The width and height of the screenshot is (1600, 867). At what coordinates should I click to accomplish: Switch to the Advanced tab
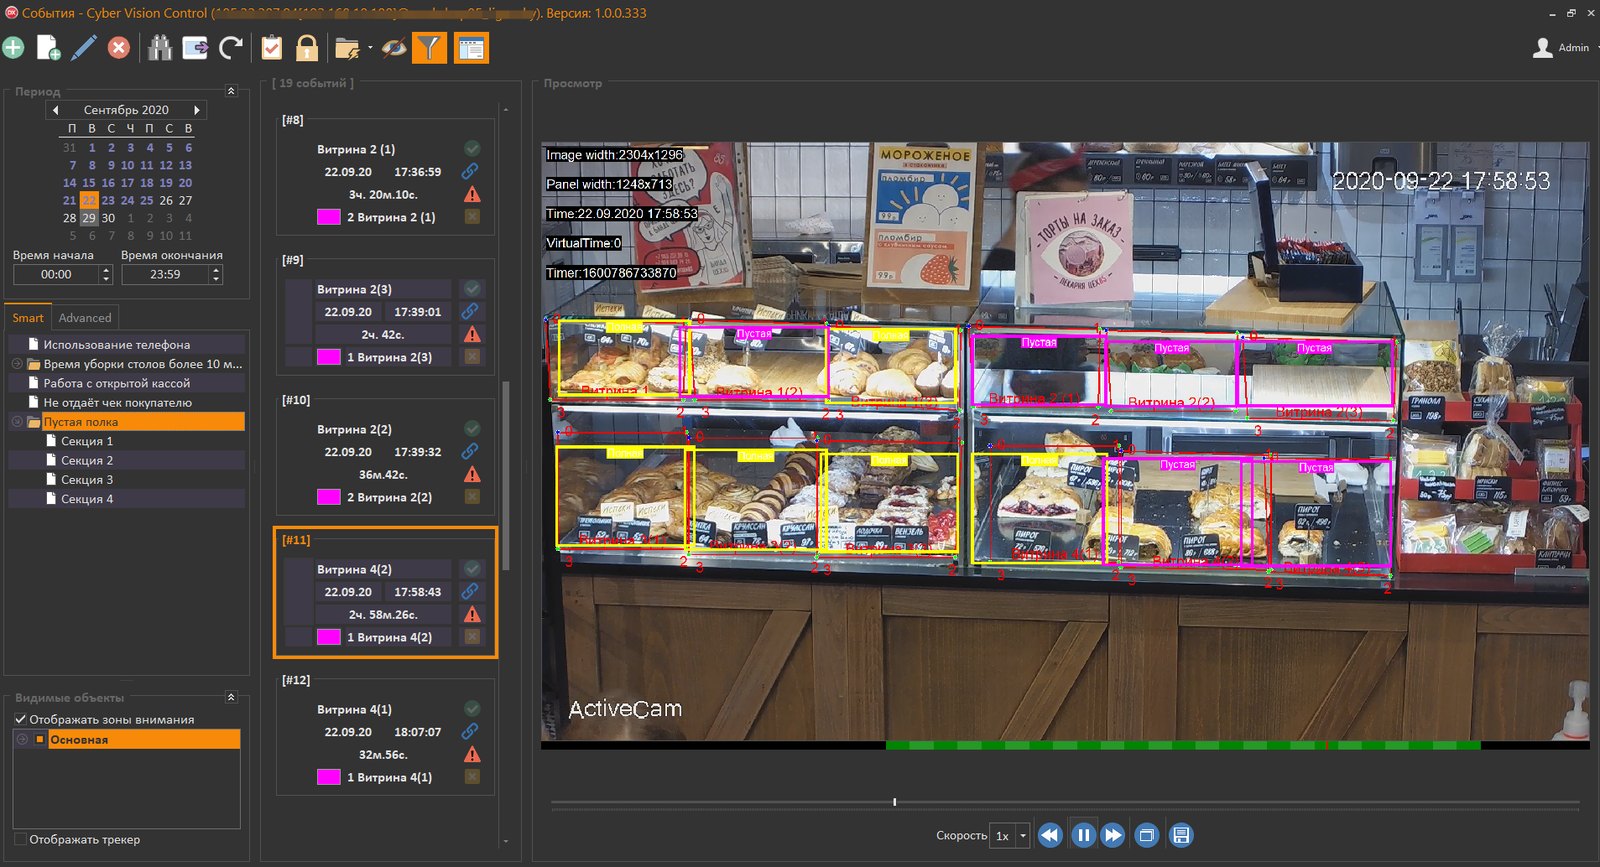pos(85,318)
